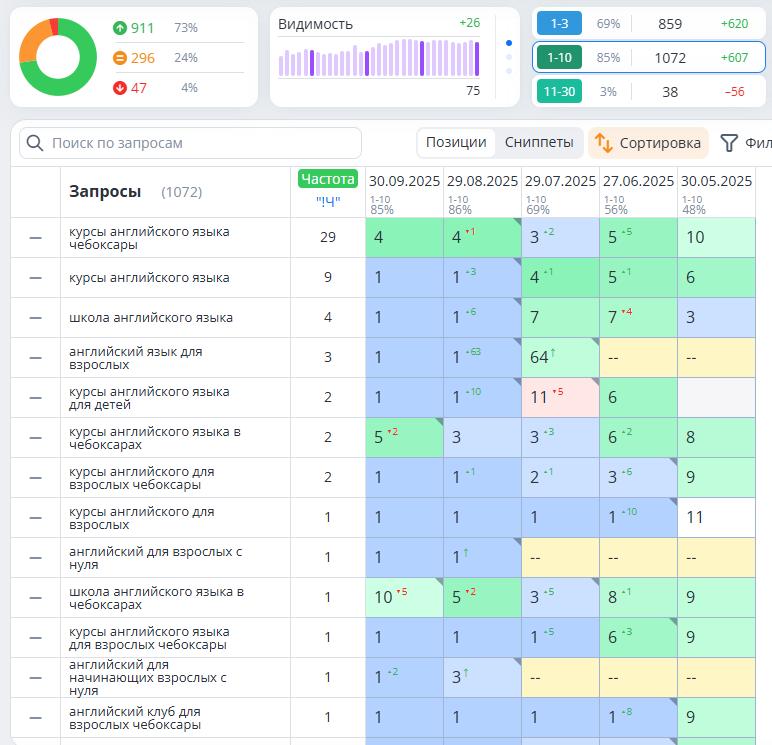The image size is (772, 745).
Task: Switch to the Сниппеты tab
Action: coord(539,143)
